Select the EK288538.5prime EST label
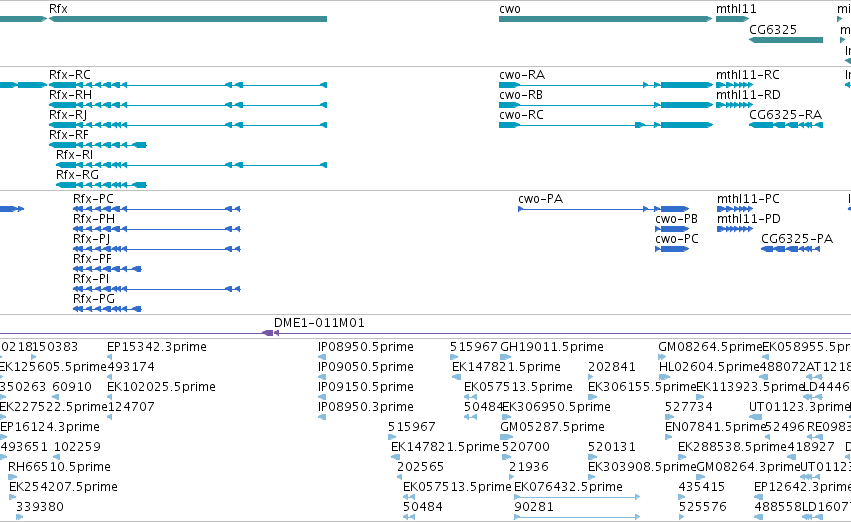This screenshot has width=851, height=522. [x=732, y=447]
